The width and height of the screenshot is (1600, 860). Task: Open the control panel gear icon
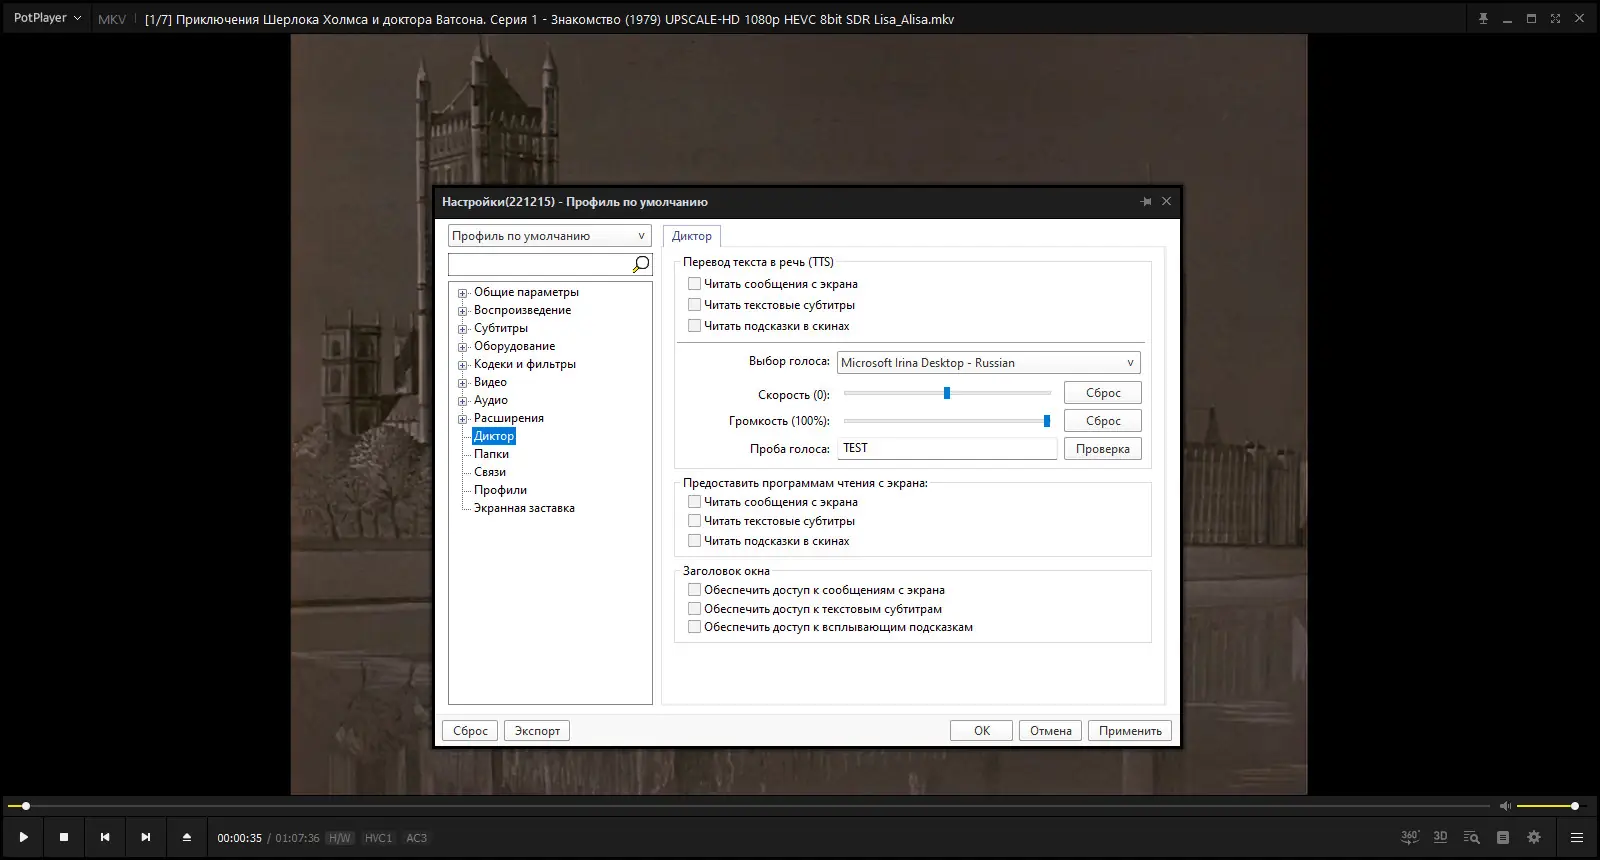1534,837
